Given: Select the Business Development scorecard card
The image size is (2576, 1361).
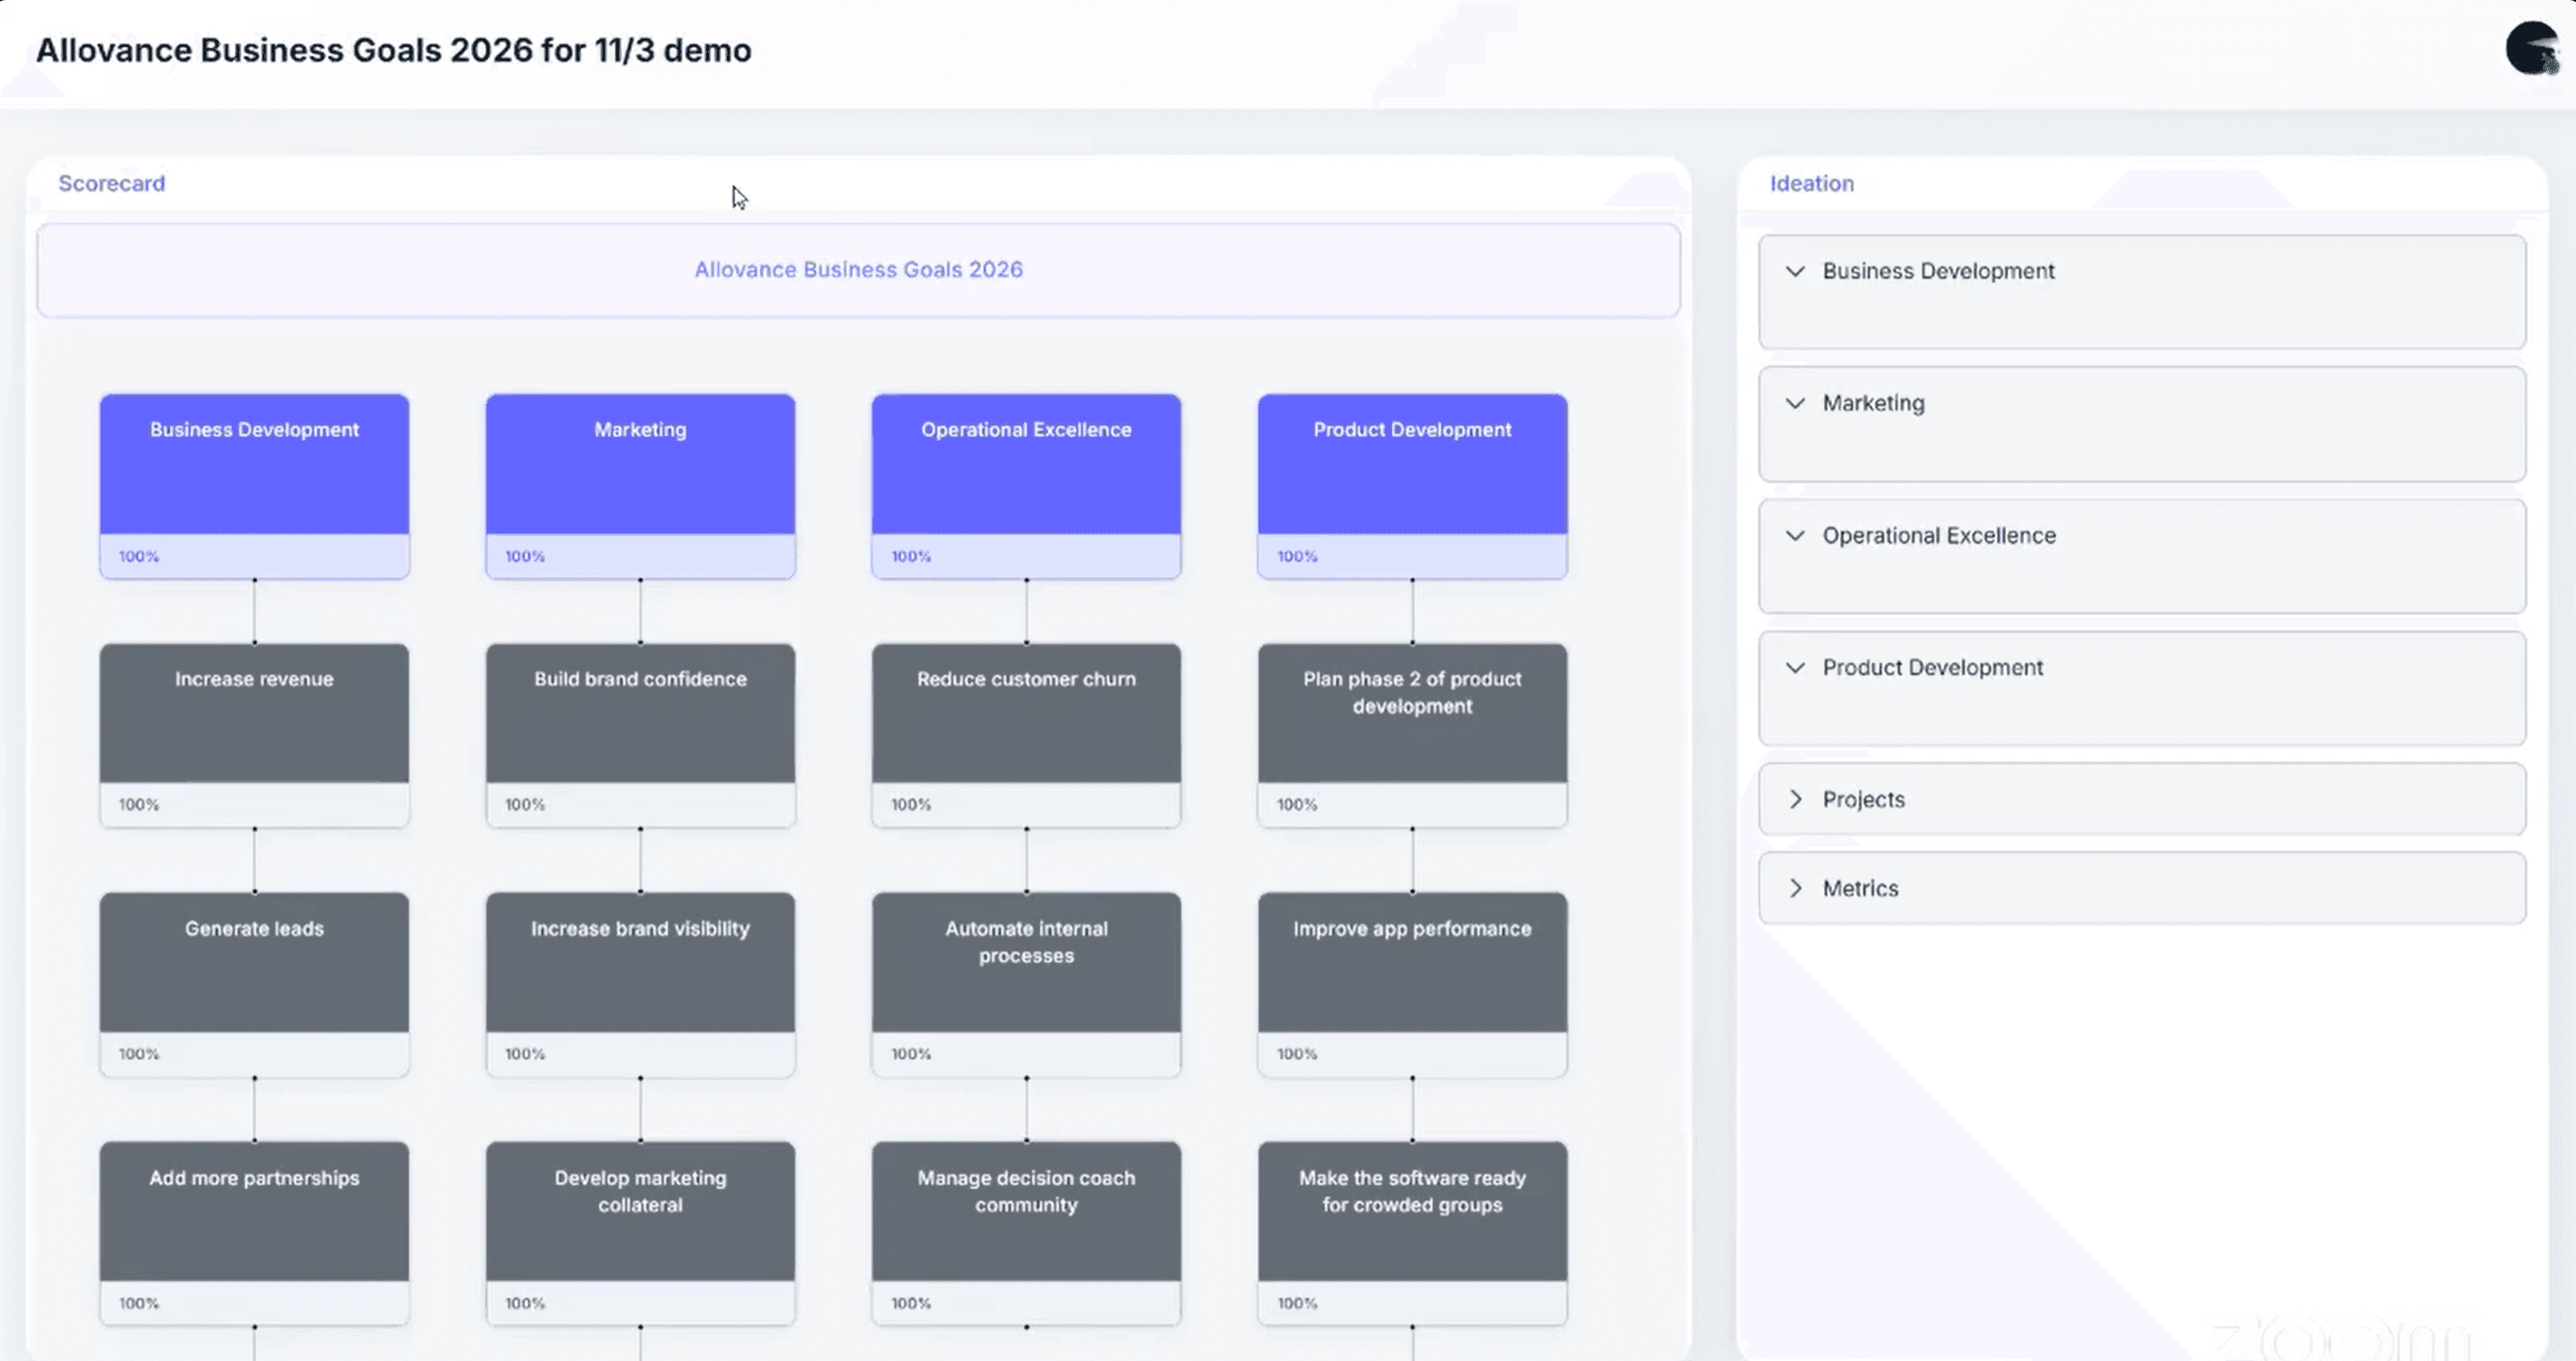Looking at the screenshot, I should (x=254, y=464).
